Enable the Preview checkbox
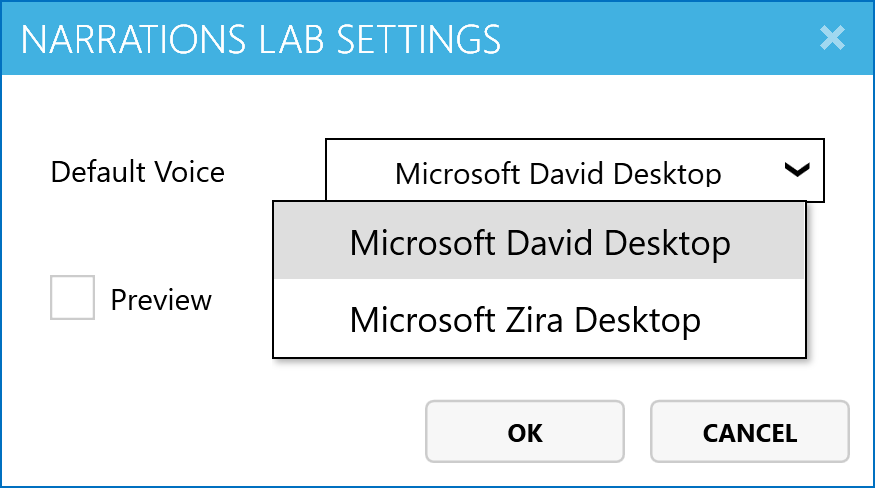 tap(72, 298)
